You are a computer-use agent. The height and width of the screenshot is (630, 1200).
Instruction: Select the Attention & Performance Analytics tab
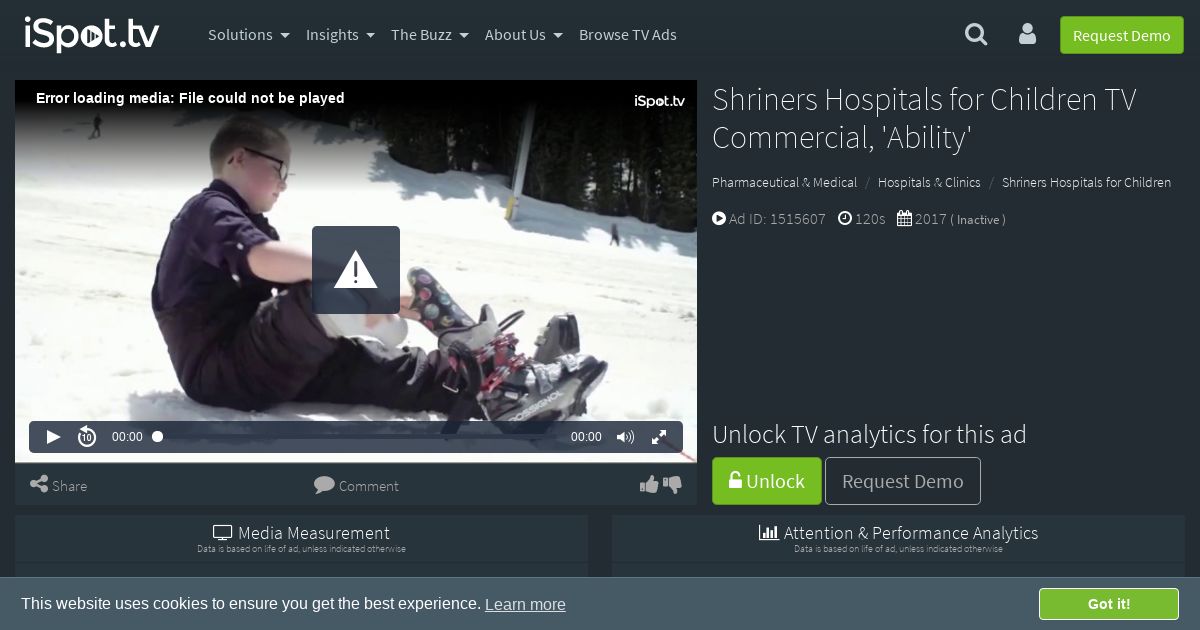coord(898,538)
